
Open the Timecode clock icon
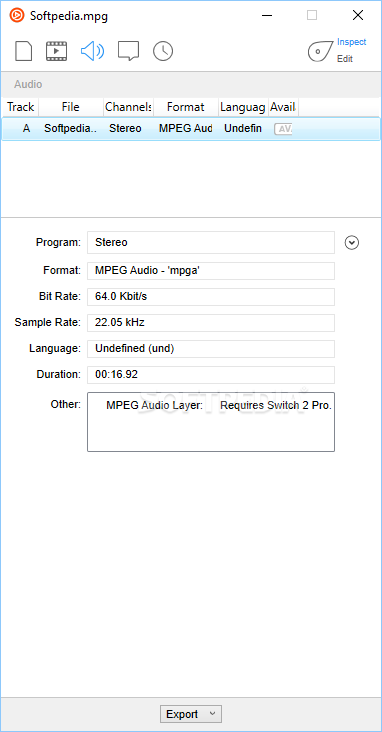pos(163,51)
